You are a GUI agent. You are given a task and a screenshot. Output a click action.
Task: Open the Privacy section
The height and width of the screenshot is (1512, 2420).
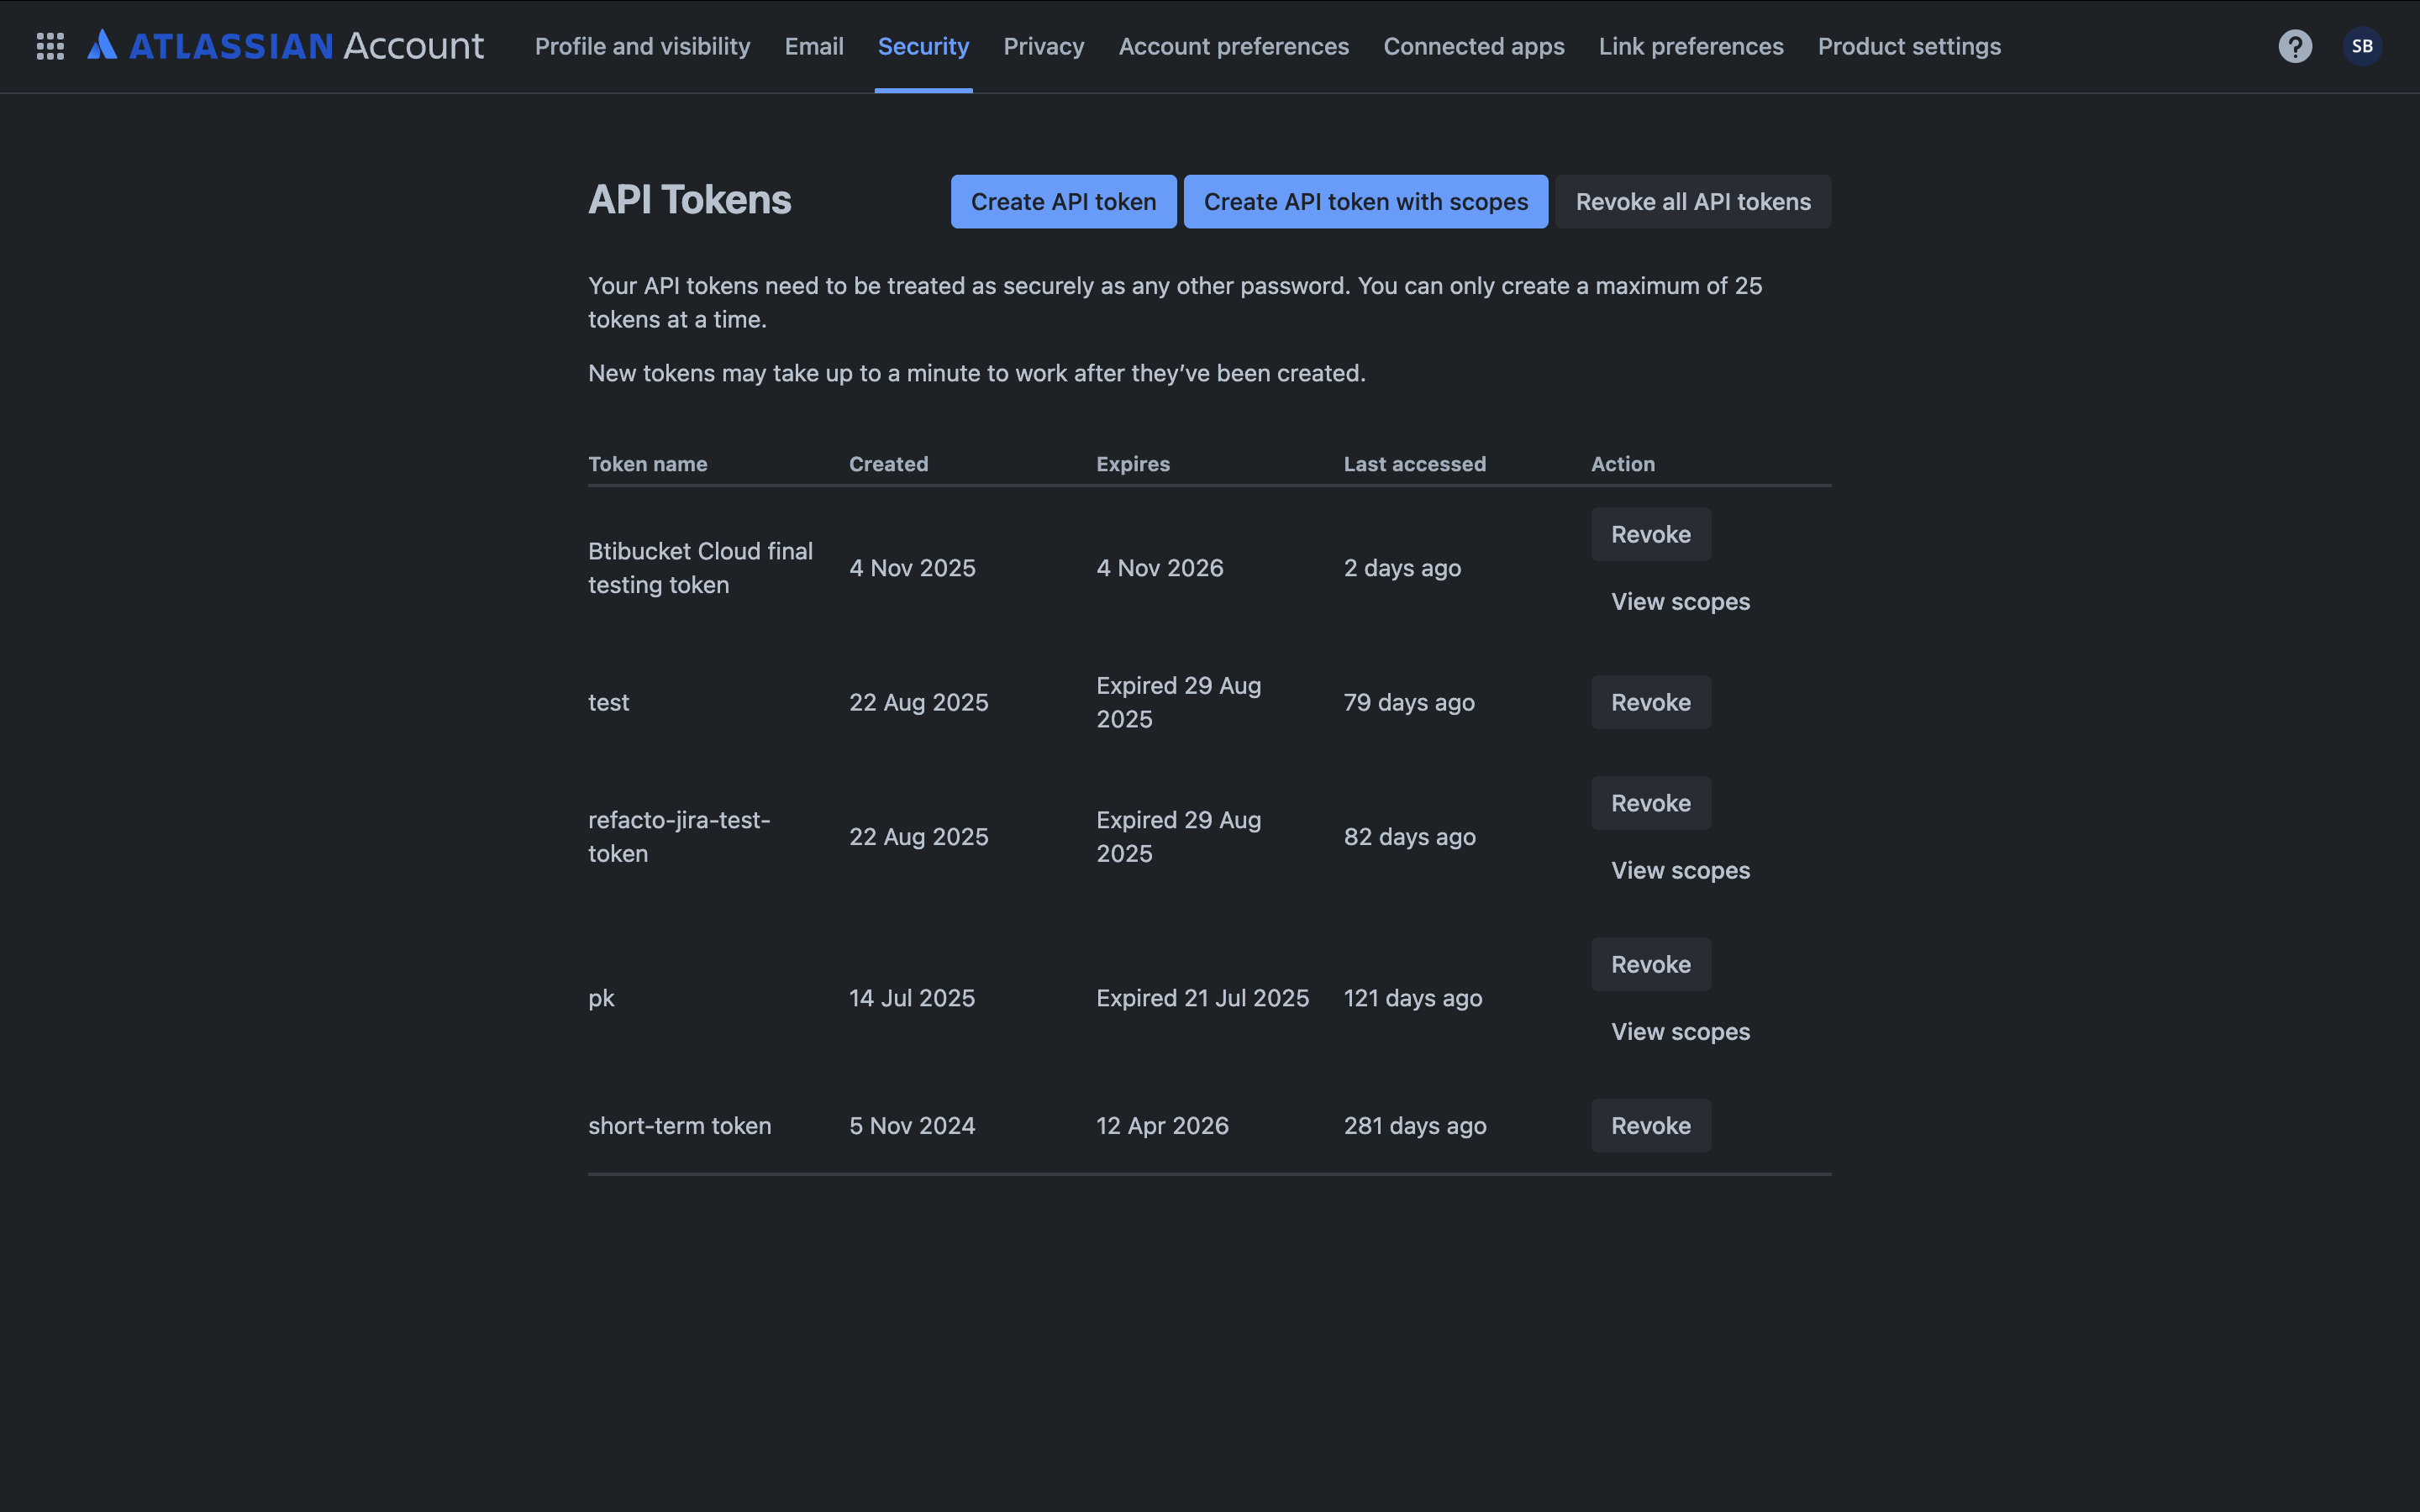click(x=1043, y=46)
